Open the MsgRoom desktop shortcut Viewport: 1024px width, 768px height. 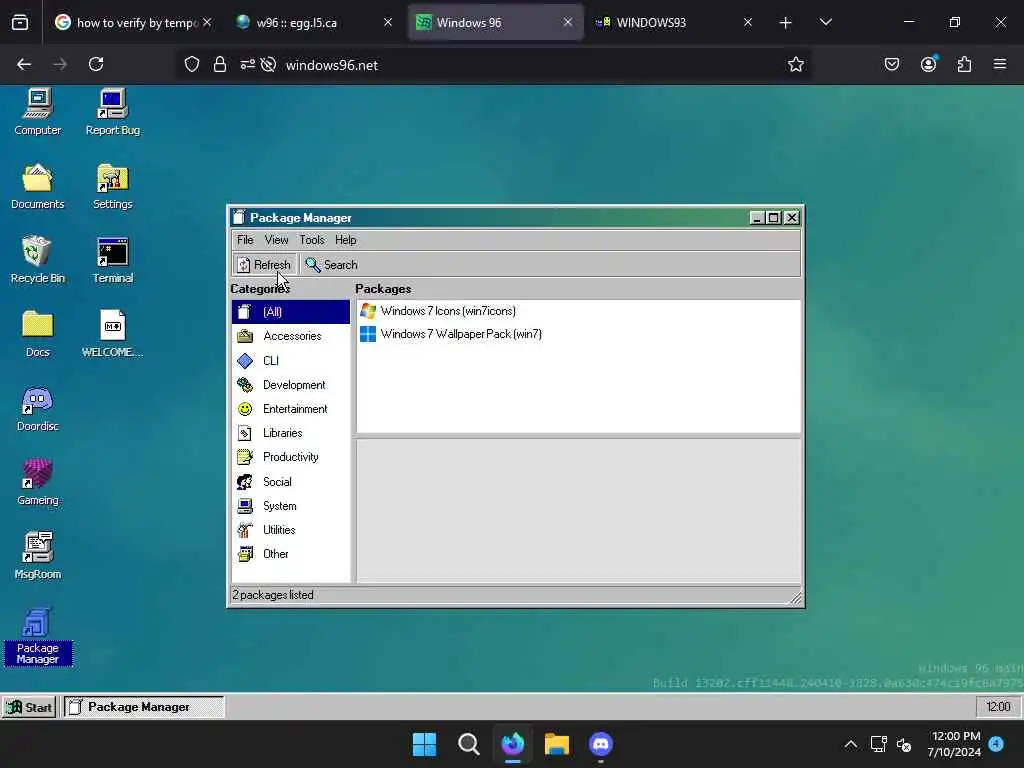[38, 555]
